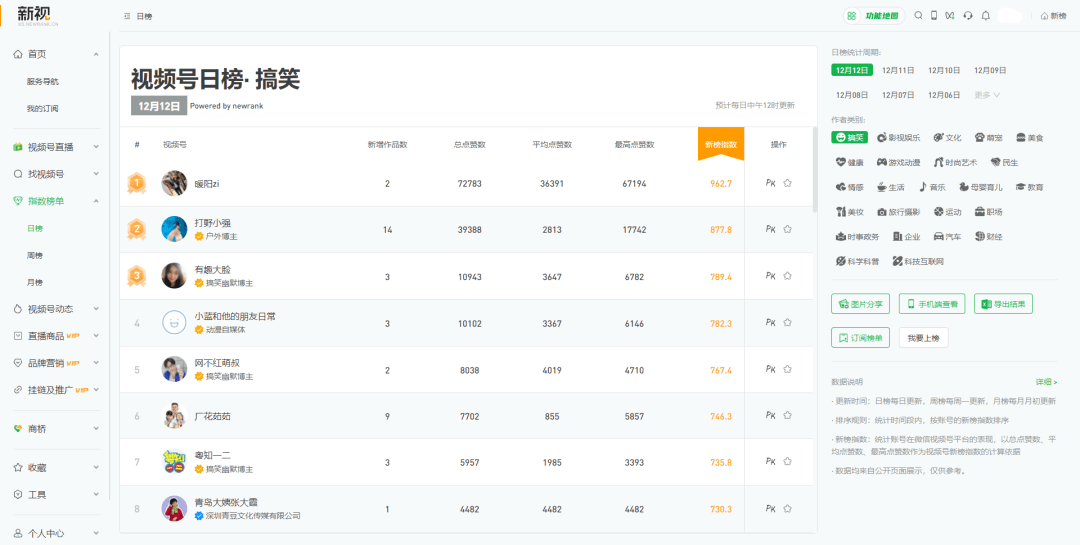Open the 详细 data description link
The image size is (1080, 545).
(1046, 382)
